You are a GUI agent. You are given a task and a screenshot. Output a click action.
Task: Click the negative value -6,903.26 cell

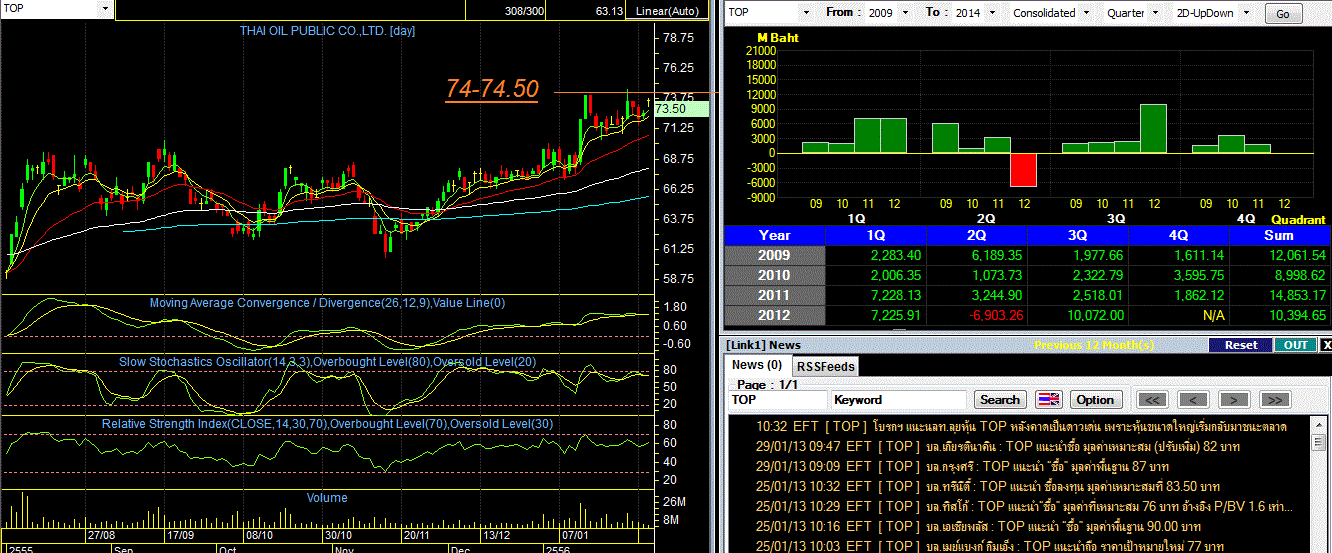click(977, 315)
